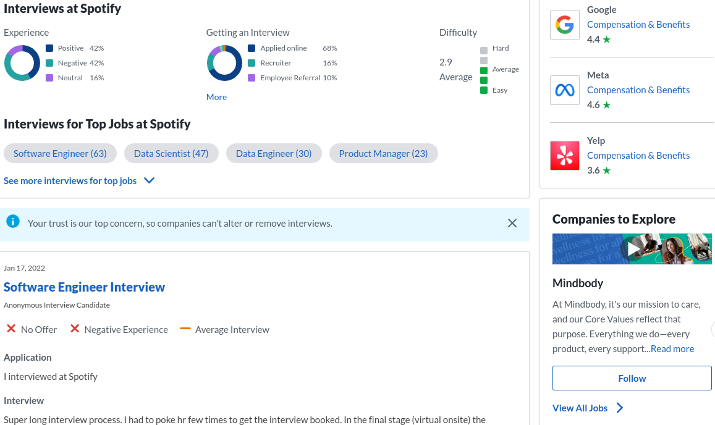
Task: Open the Google company logo
Action: tap(565, 25)
